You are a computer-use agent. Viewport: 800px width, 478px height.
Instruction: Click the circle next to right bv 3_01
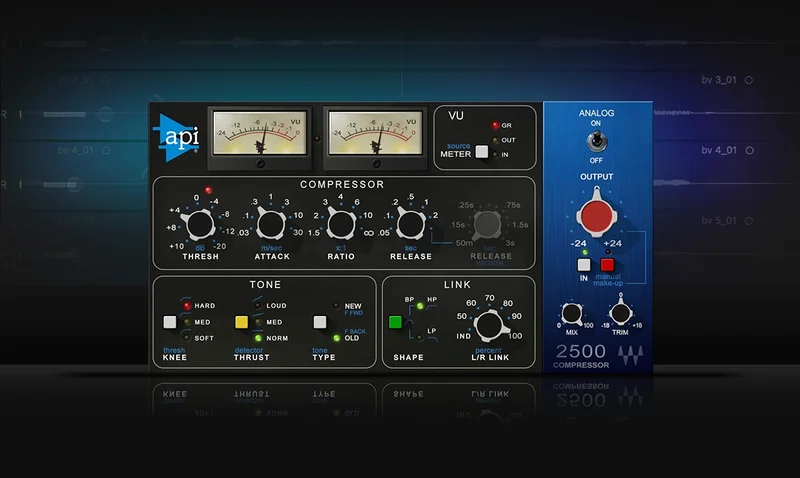tap(749, 80)
